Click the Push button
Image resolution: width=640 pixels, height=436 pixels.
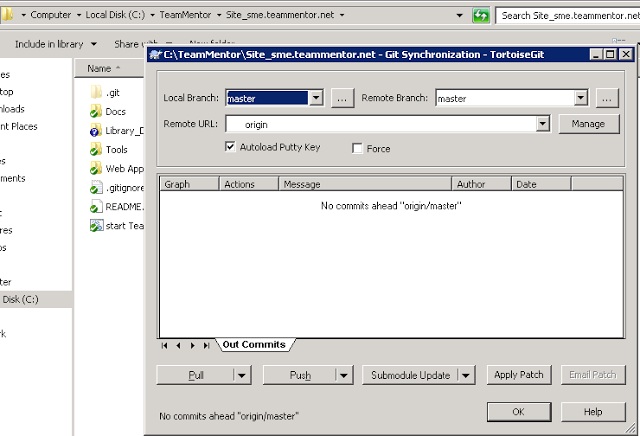pos(300,375)
